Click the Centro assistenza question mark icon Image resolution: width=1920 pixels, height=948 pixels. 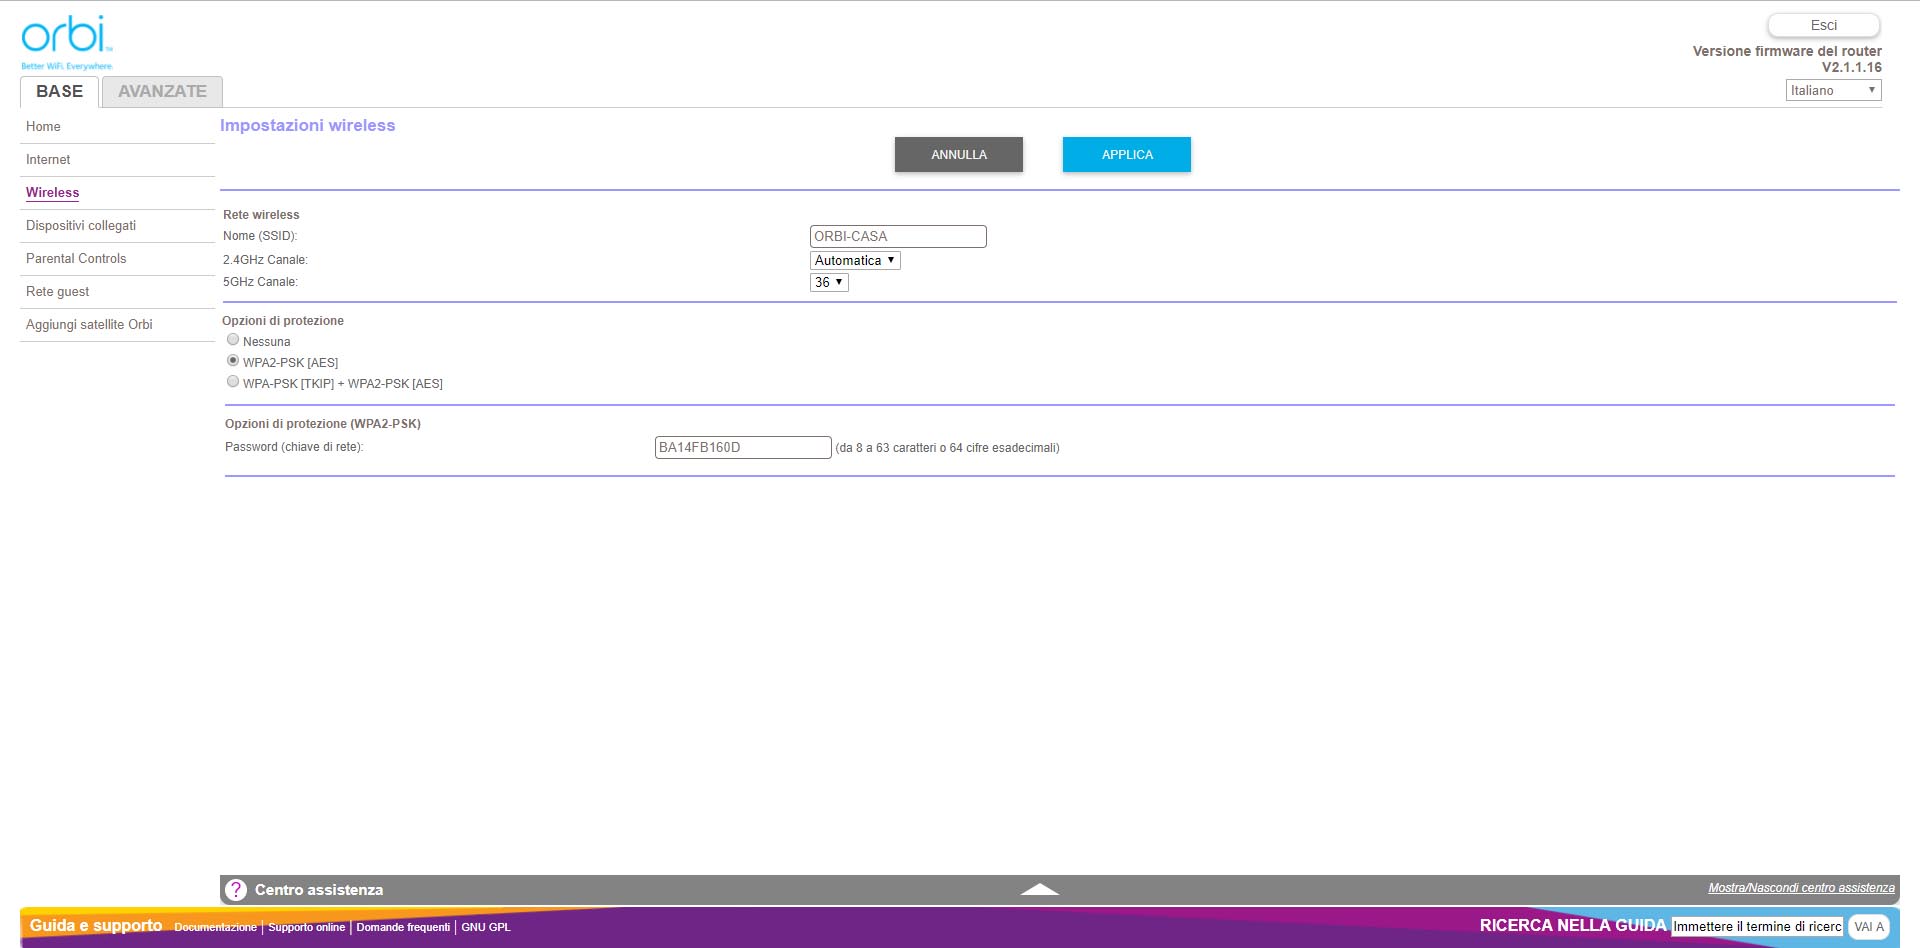236,890
